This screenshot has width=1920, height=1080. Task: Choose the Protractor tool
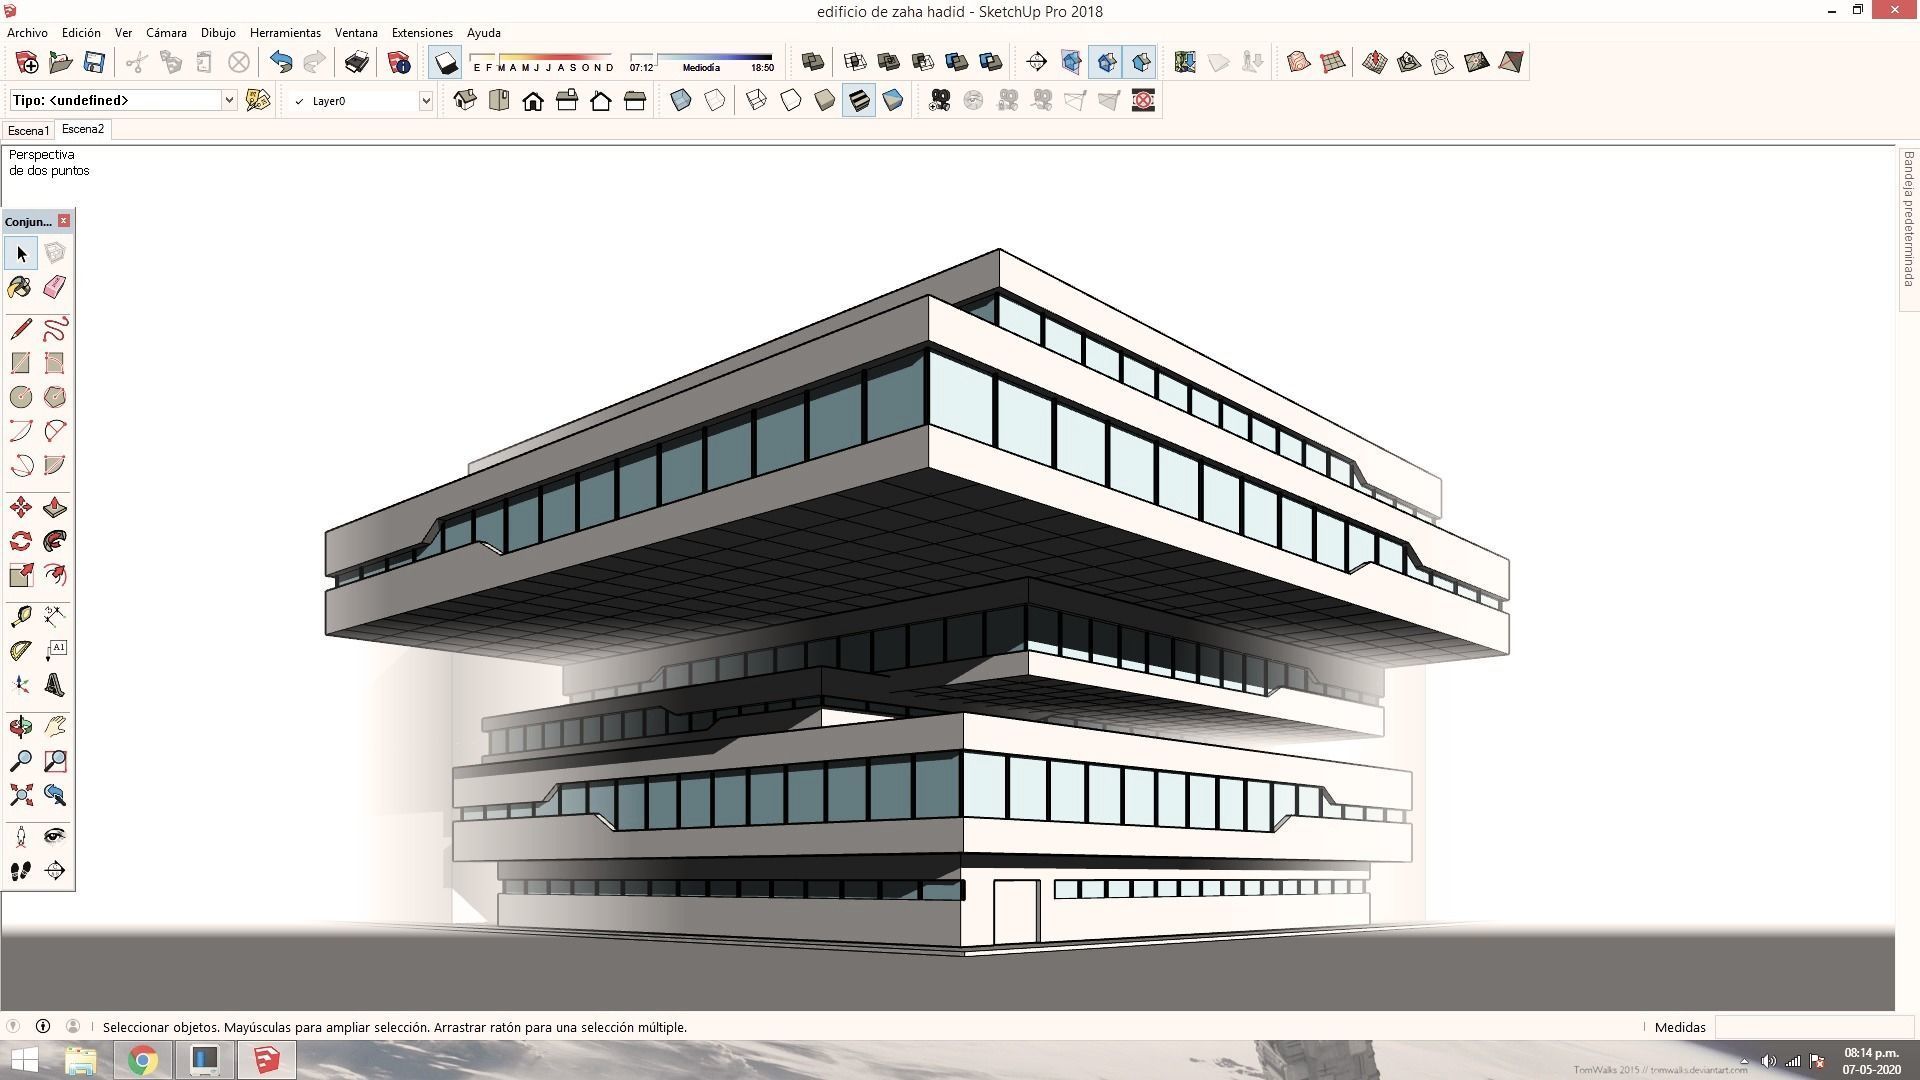21,651
